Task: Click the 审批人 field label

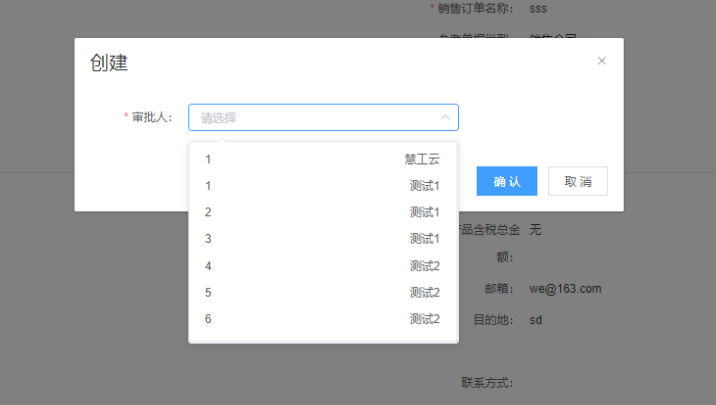Action: pos(152,118)
